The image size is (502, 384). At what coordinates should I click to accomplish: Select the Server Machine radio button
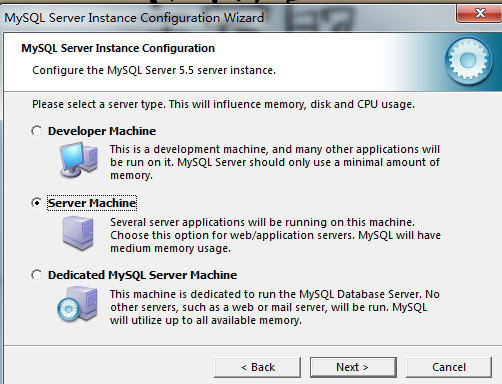coord(36,203)
